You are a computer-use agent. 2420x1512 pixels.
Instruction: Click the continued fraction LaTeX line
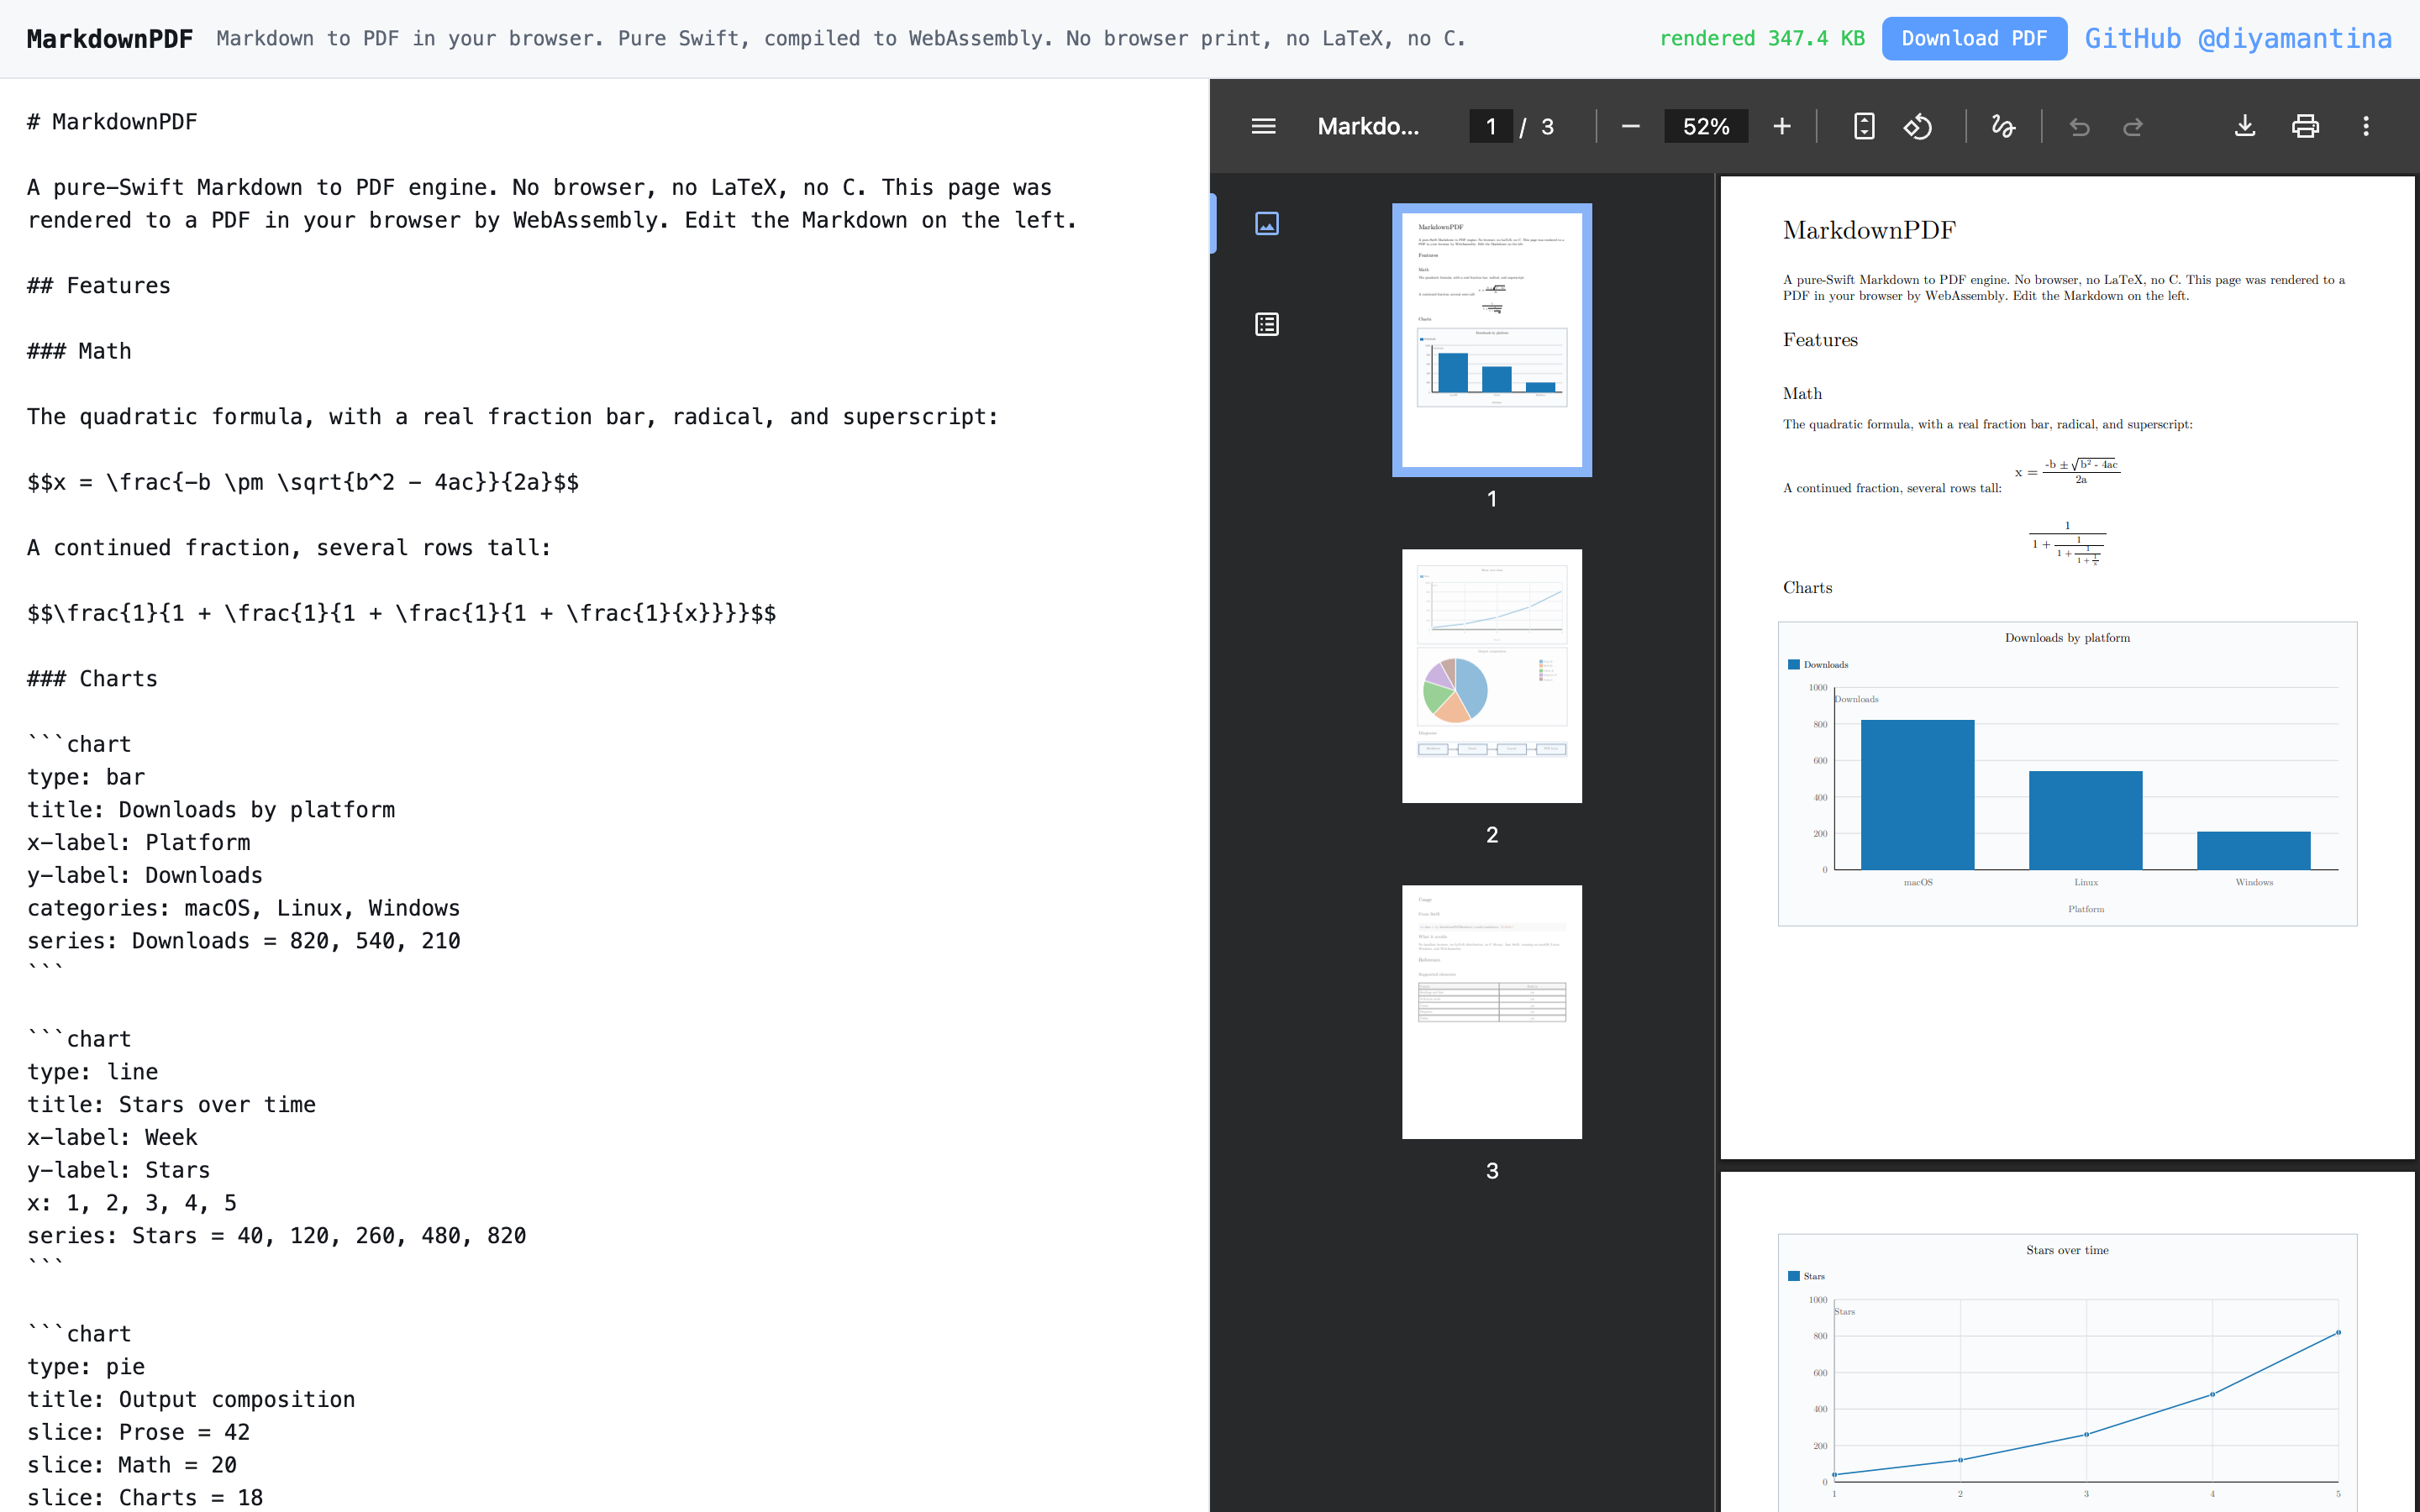point(402,613)
